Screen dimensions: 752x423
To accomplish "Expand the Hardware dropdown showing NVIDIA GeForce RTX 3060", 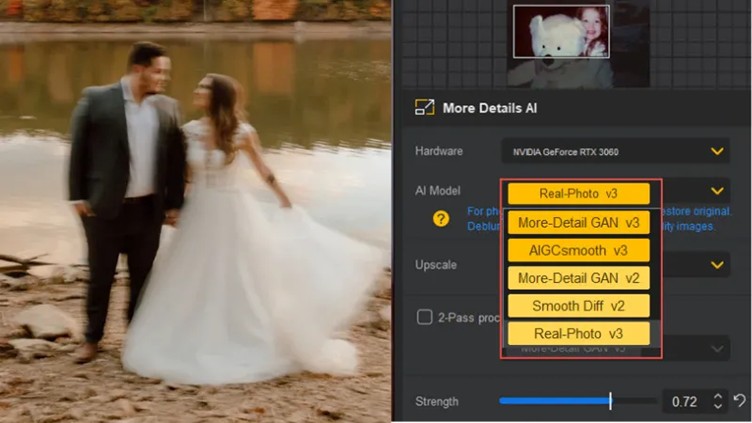I will (x=615, y=152).
